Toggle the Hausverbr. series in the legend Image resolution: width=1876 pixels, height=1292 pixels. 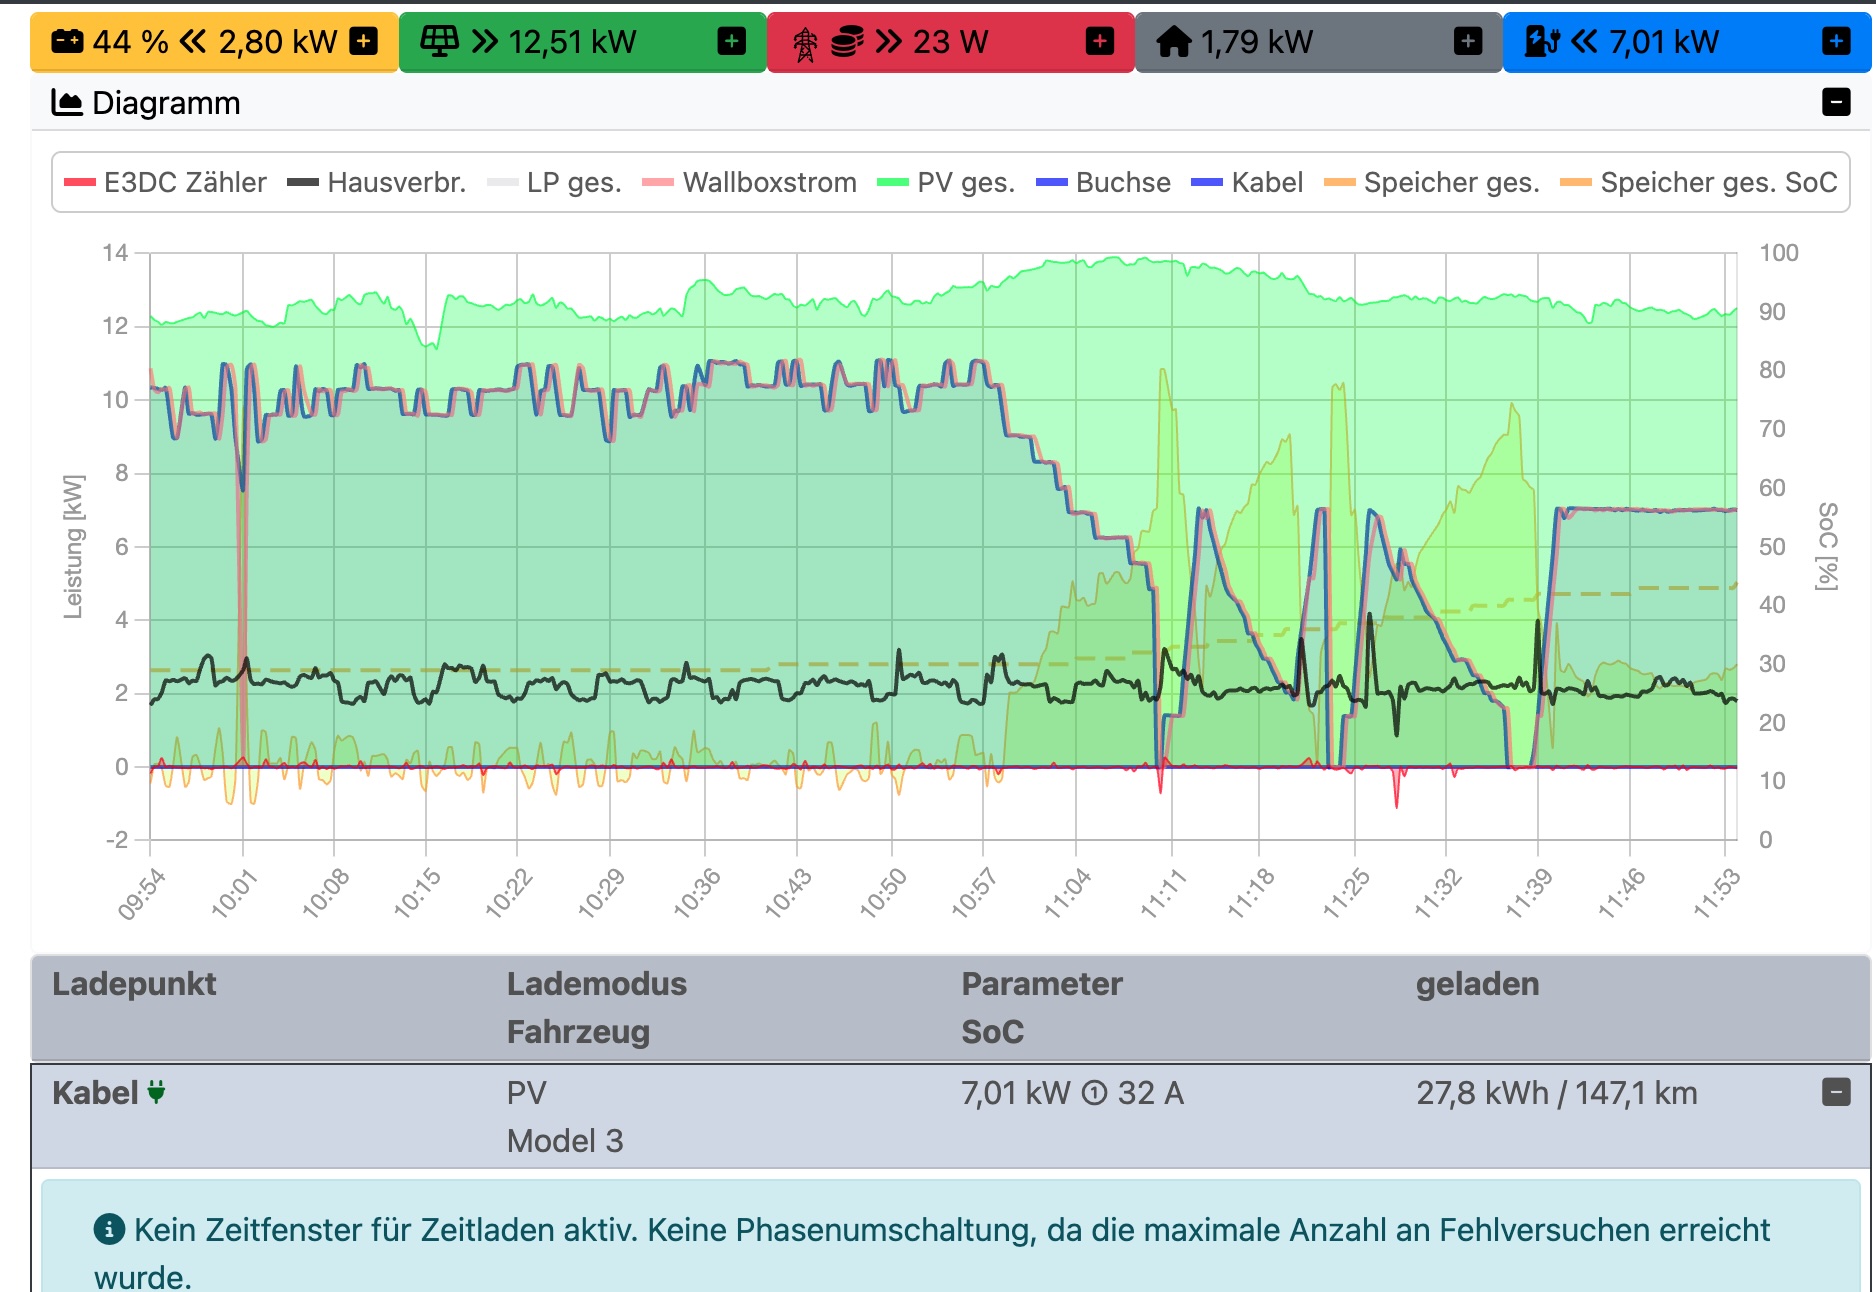point(376,182)
